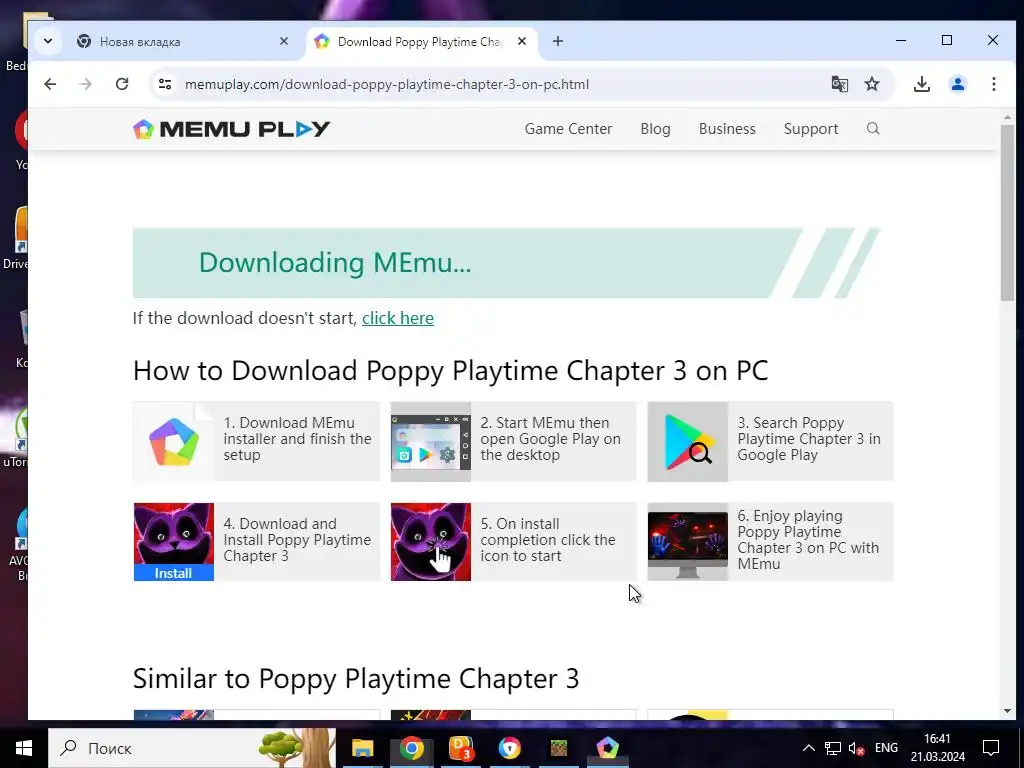This screenshot has width=1024, height=768.
Task: Open File Explorer from taskbar
Action: click(362, 748)
